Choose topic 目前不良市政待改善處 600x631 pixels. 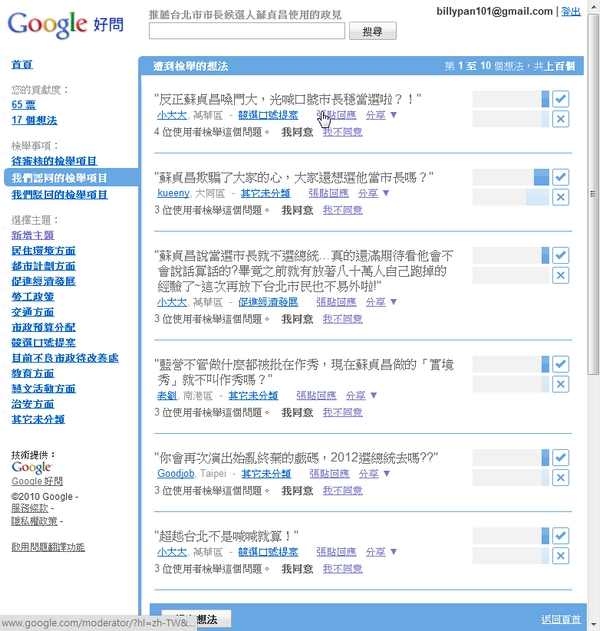65,358
